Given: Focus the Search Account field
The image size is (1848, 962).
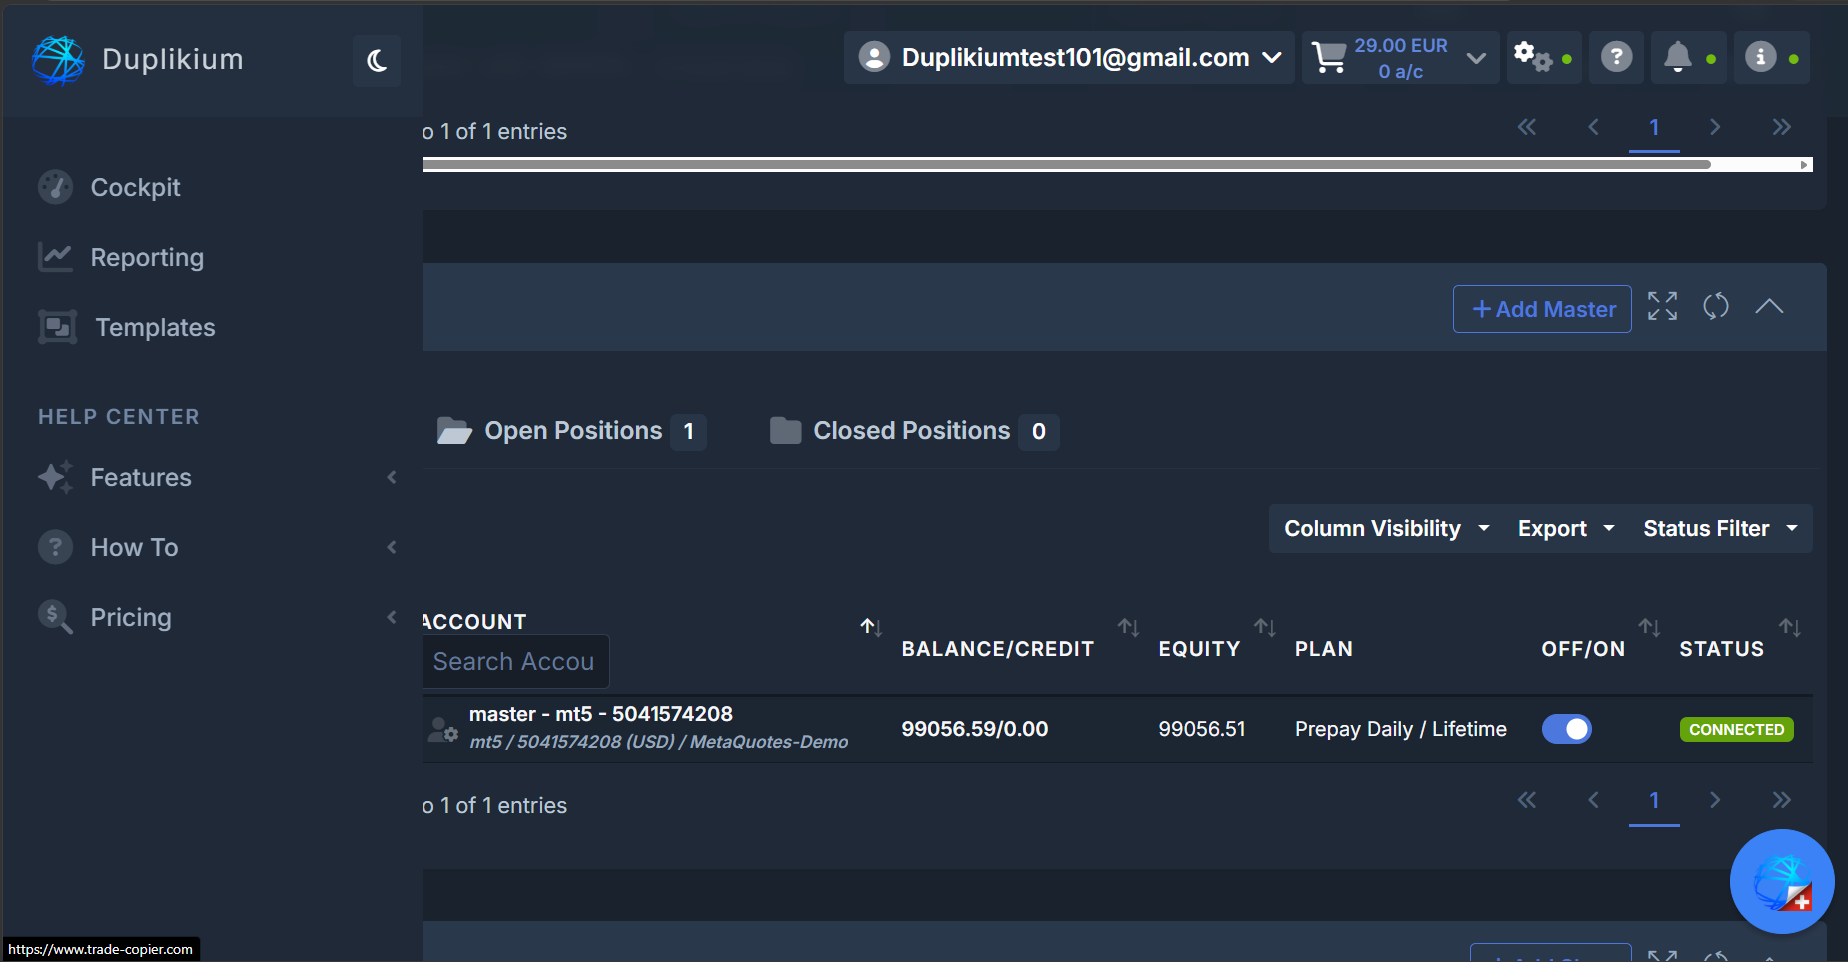Looking at the screenshot, I should click(515, 661).
